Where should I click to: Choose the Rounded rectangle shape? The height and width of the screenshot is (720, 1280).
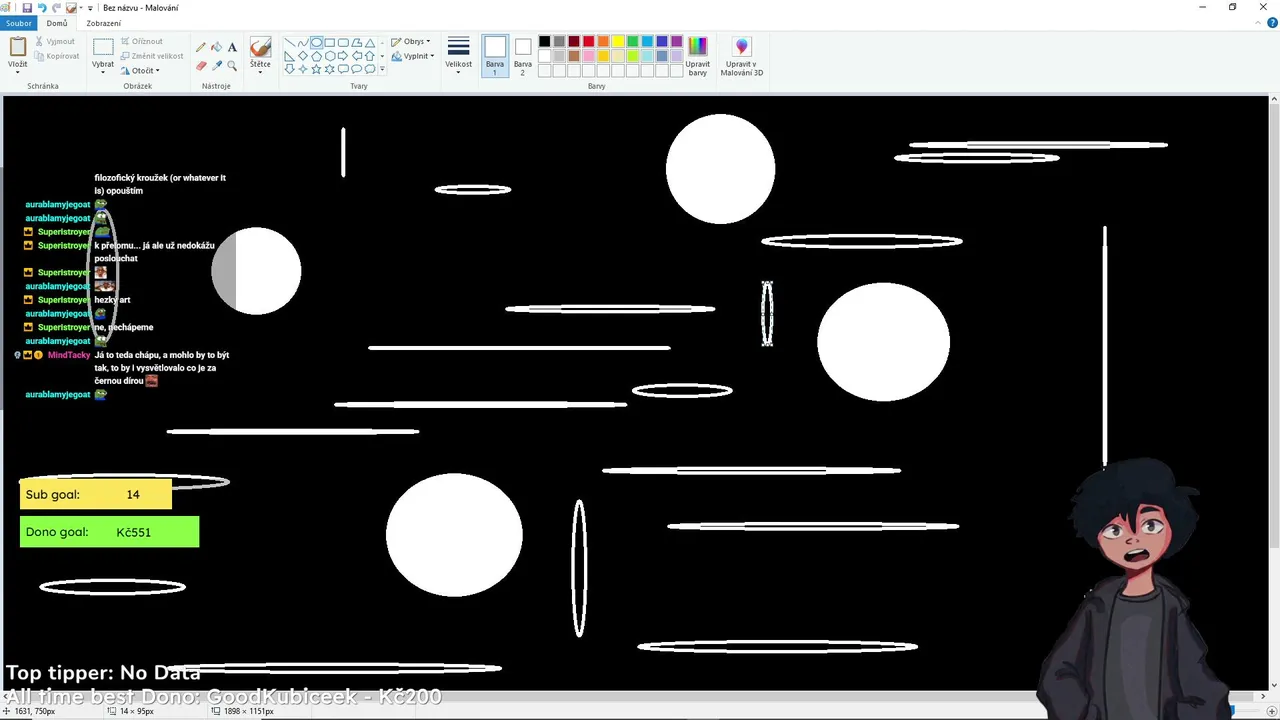pyautogui.click(x=343, y=43)
